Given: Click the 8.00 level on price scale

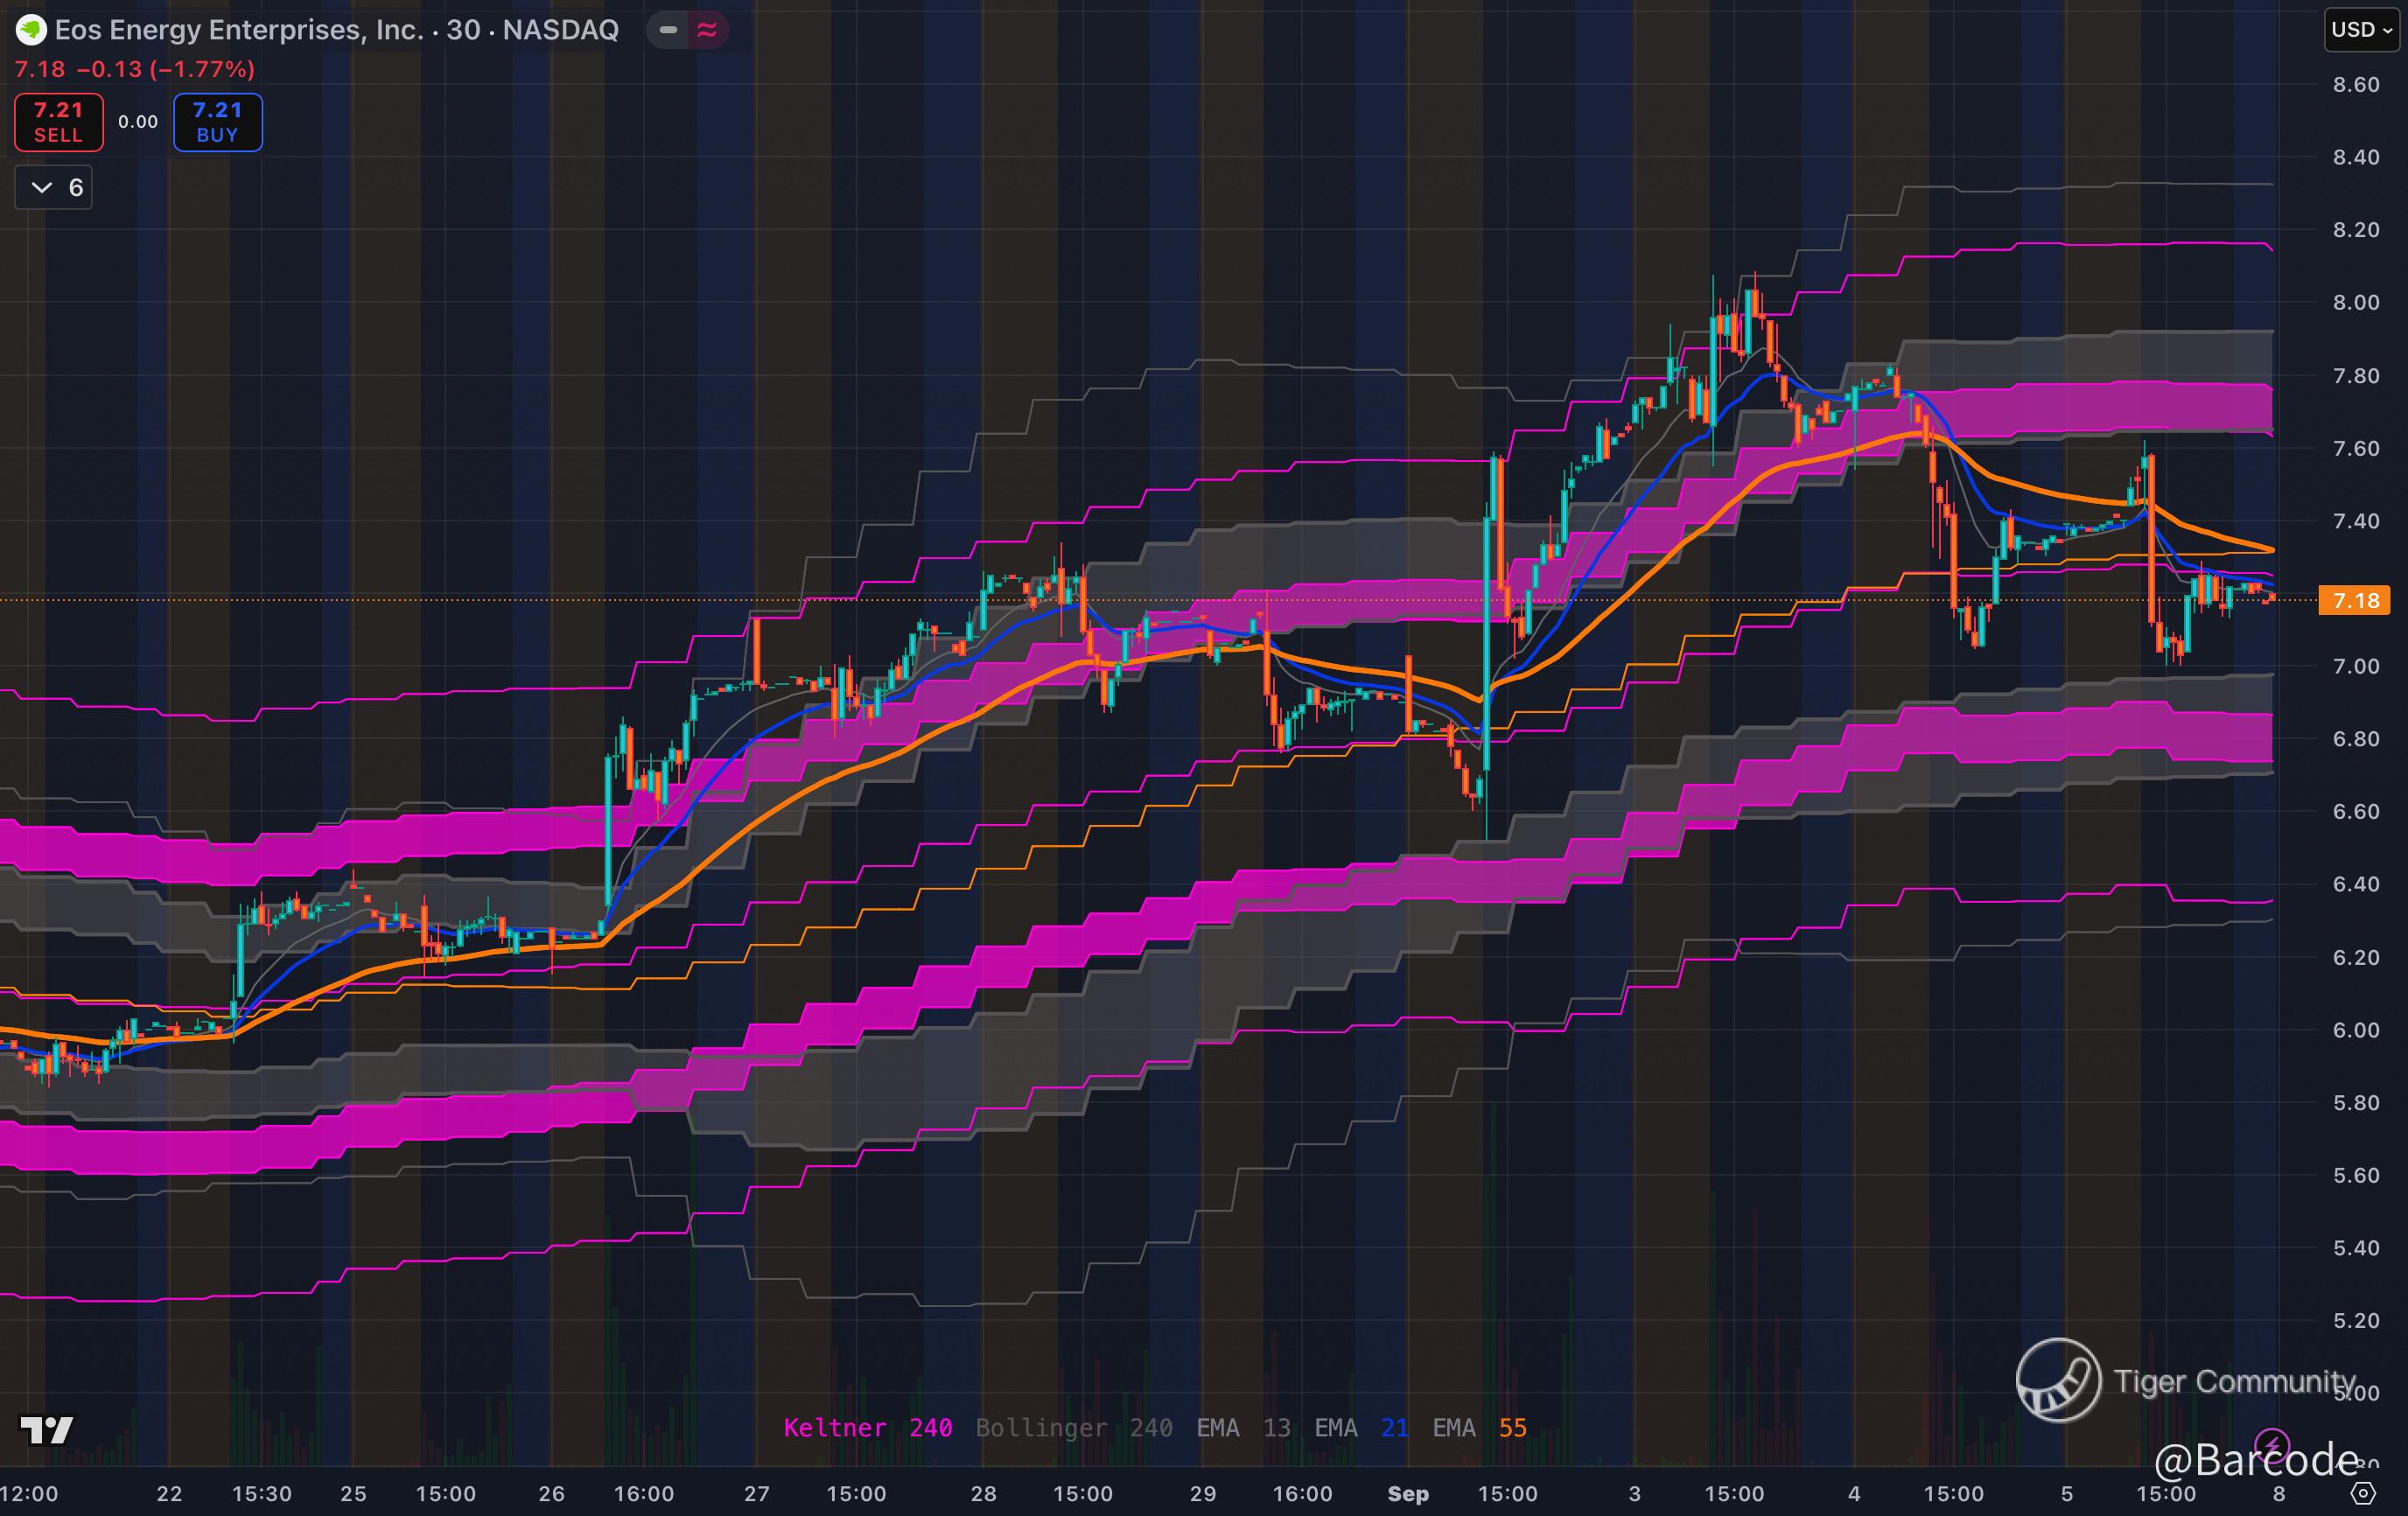Looking at the screenshot, I should [x=2355, y=302].
